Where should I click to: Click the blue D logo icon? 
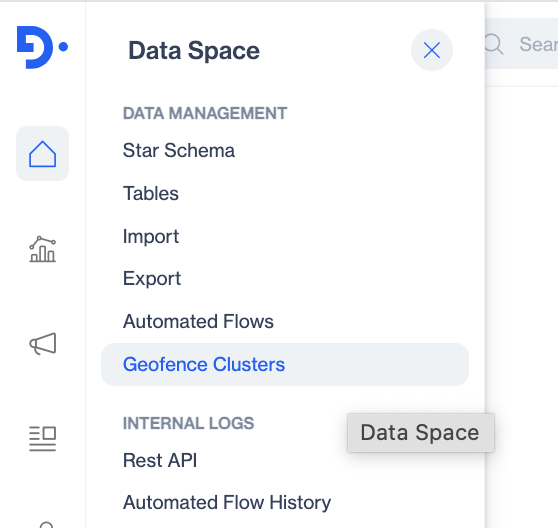(x=42, y=47)
